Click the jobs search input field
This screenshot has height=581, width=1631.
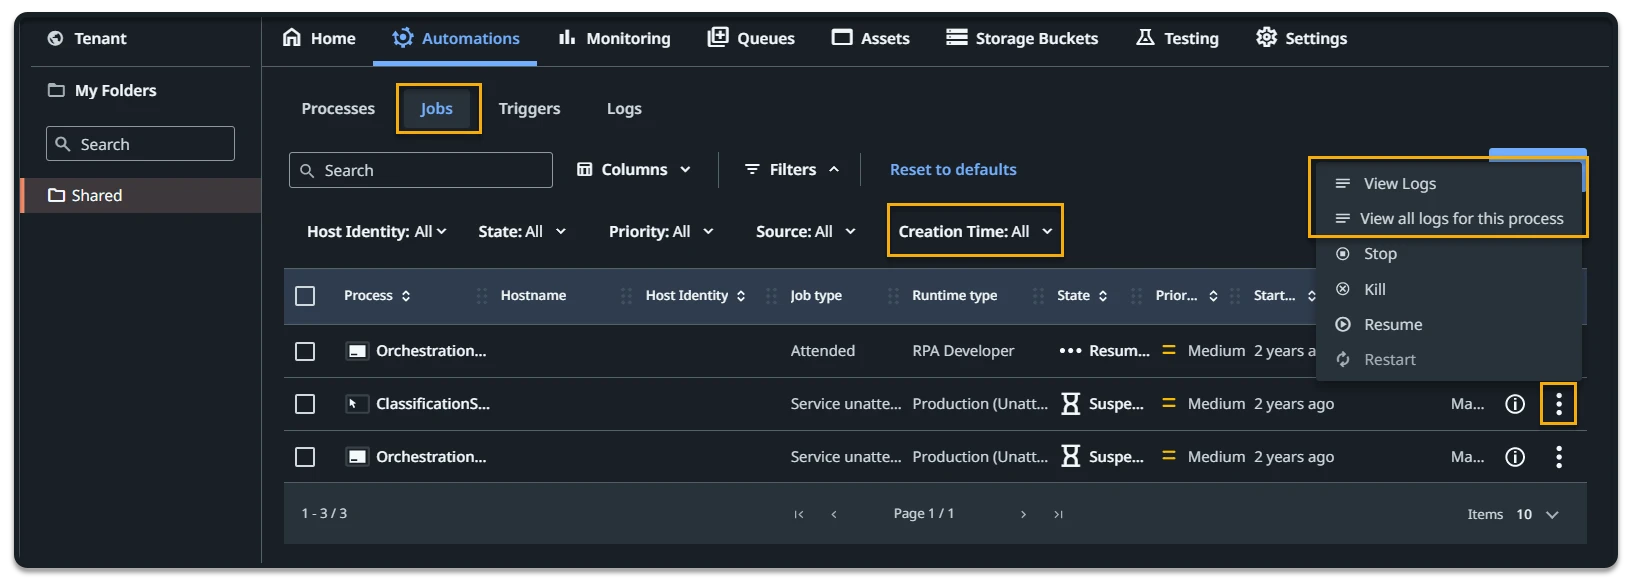coord(420,170)
